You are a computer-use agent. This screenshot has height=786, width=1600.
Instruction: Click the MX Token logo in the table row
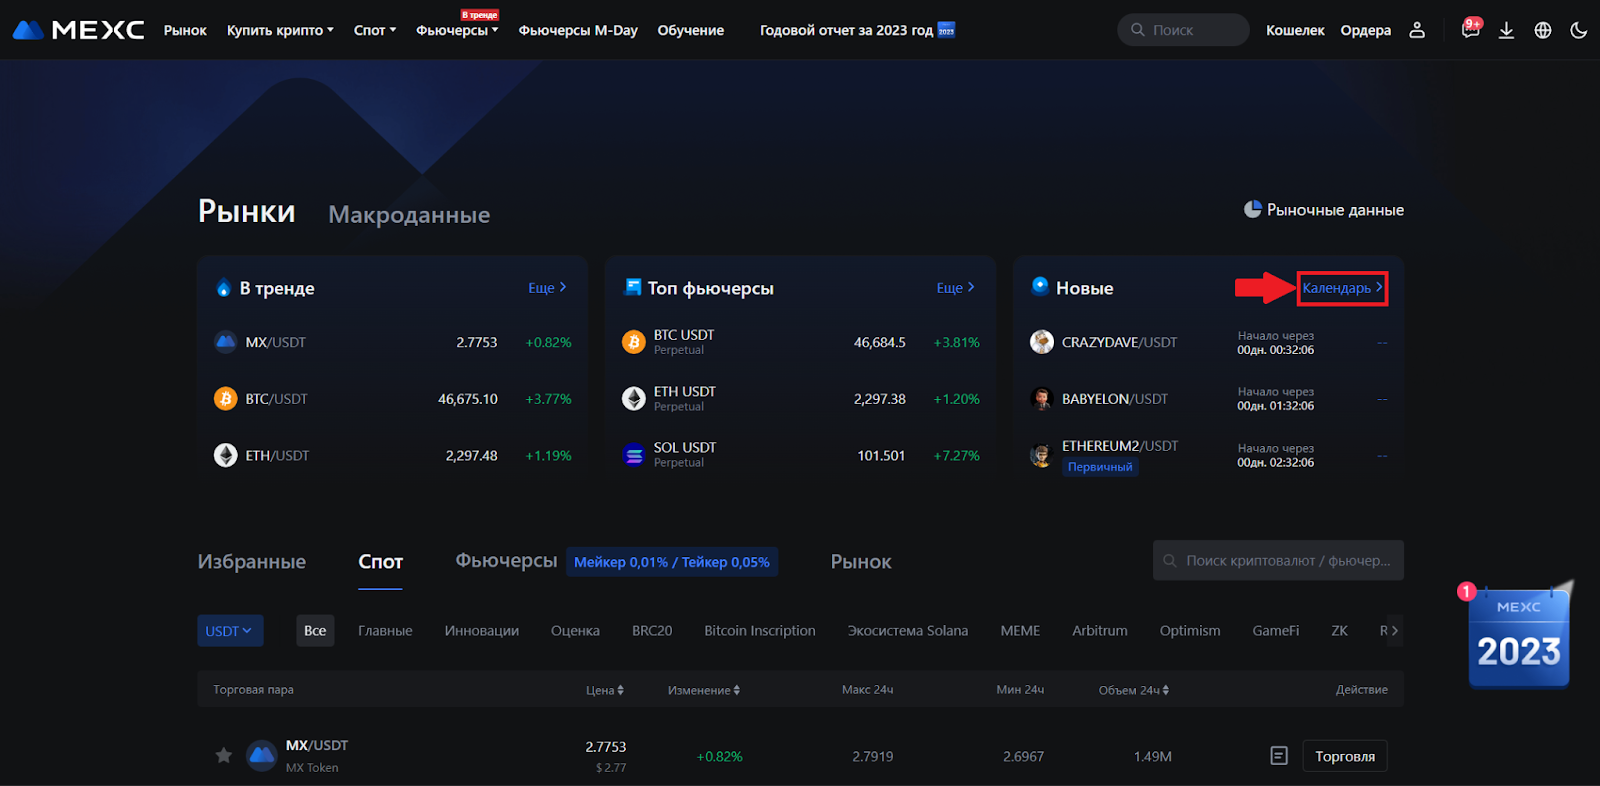(262, 755)
